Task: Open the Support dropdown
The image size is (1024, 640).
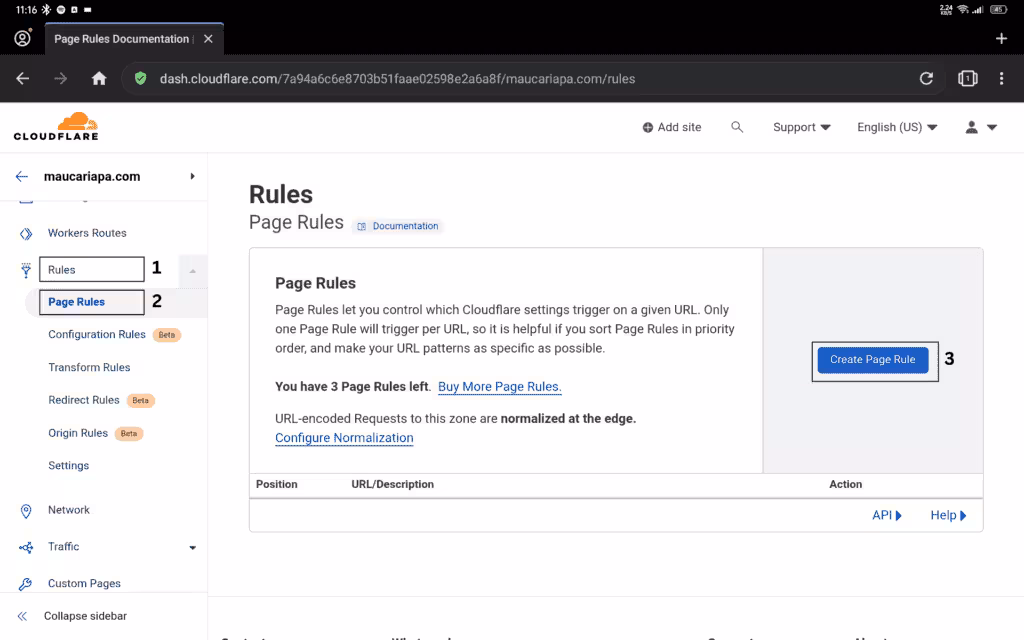Action: tap(802, 127)
